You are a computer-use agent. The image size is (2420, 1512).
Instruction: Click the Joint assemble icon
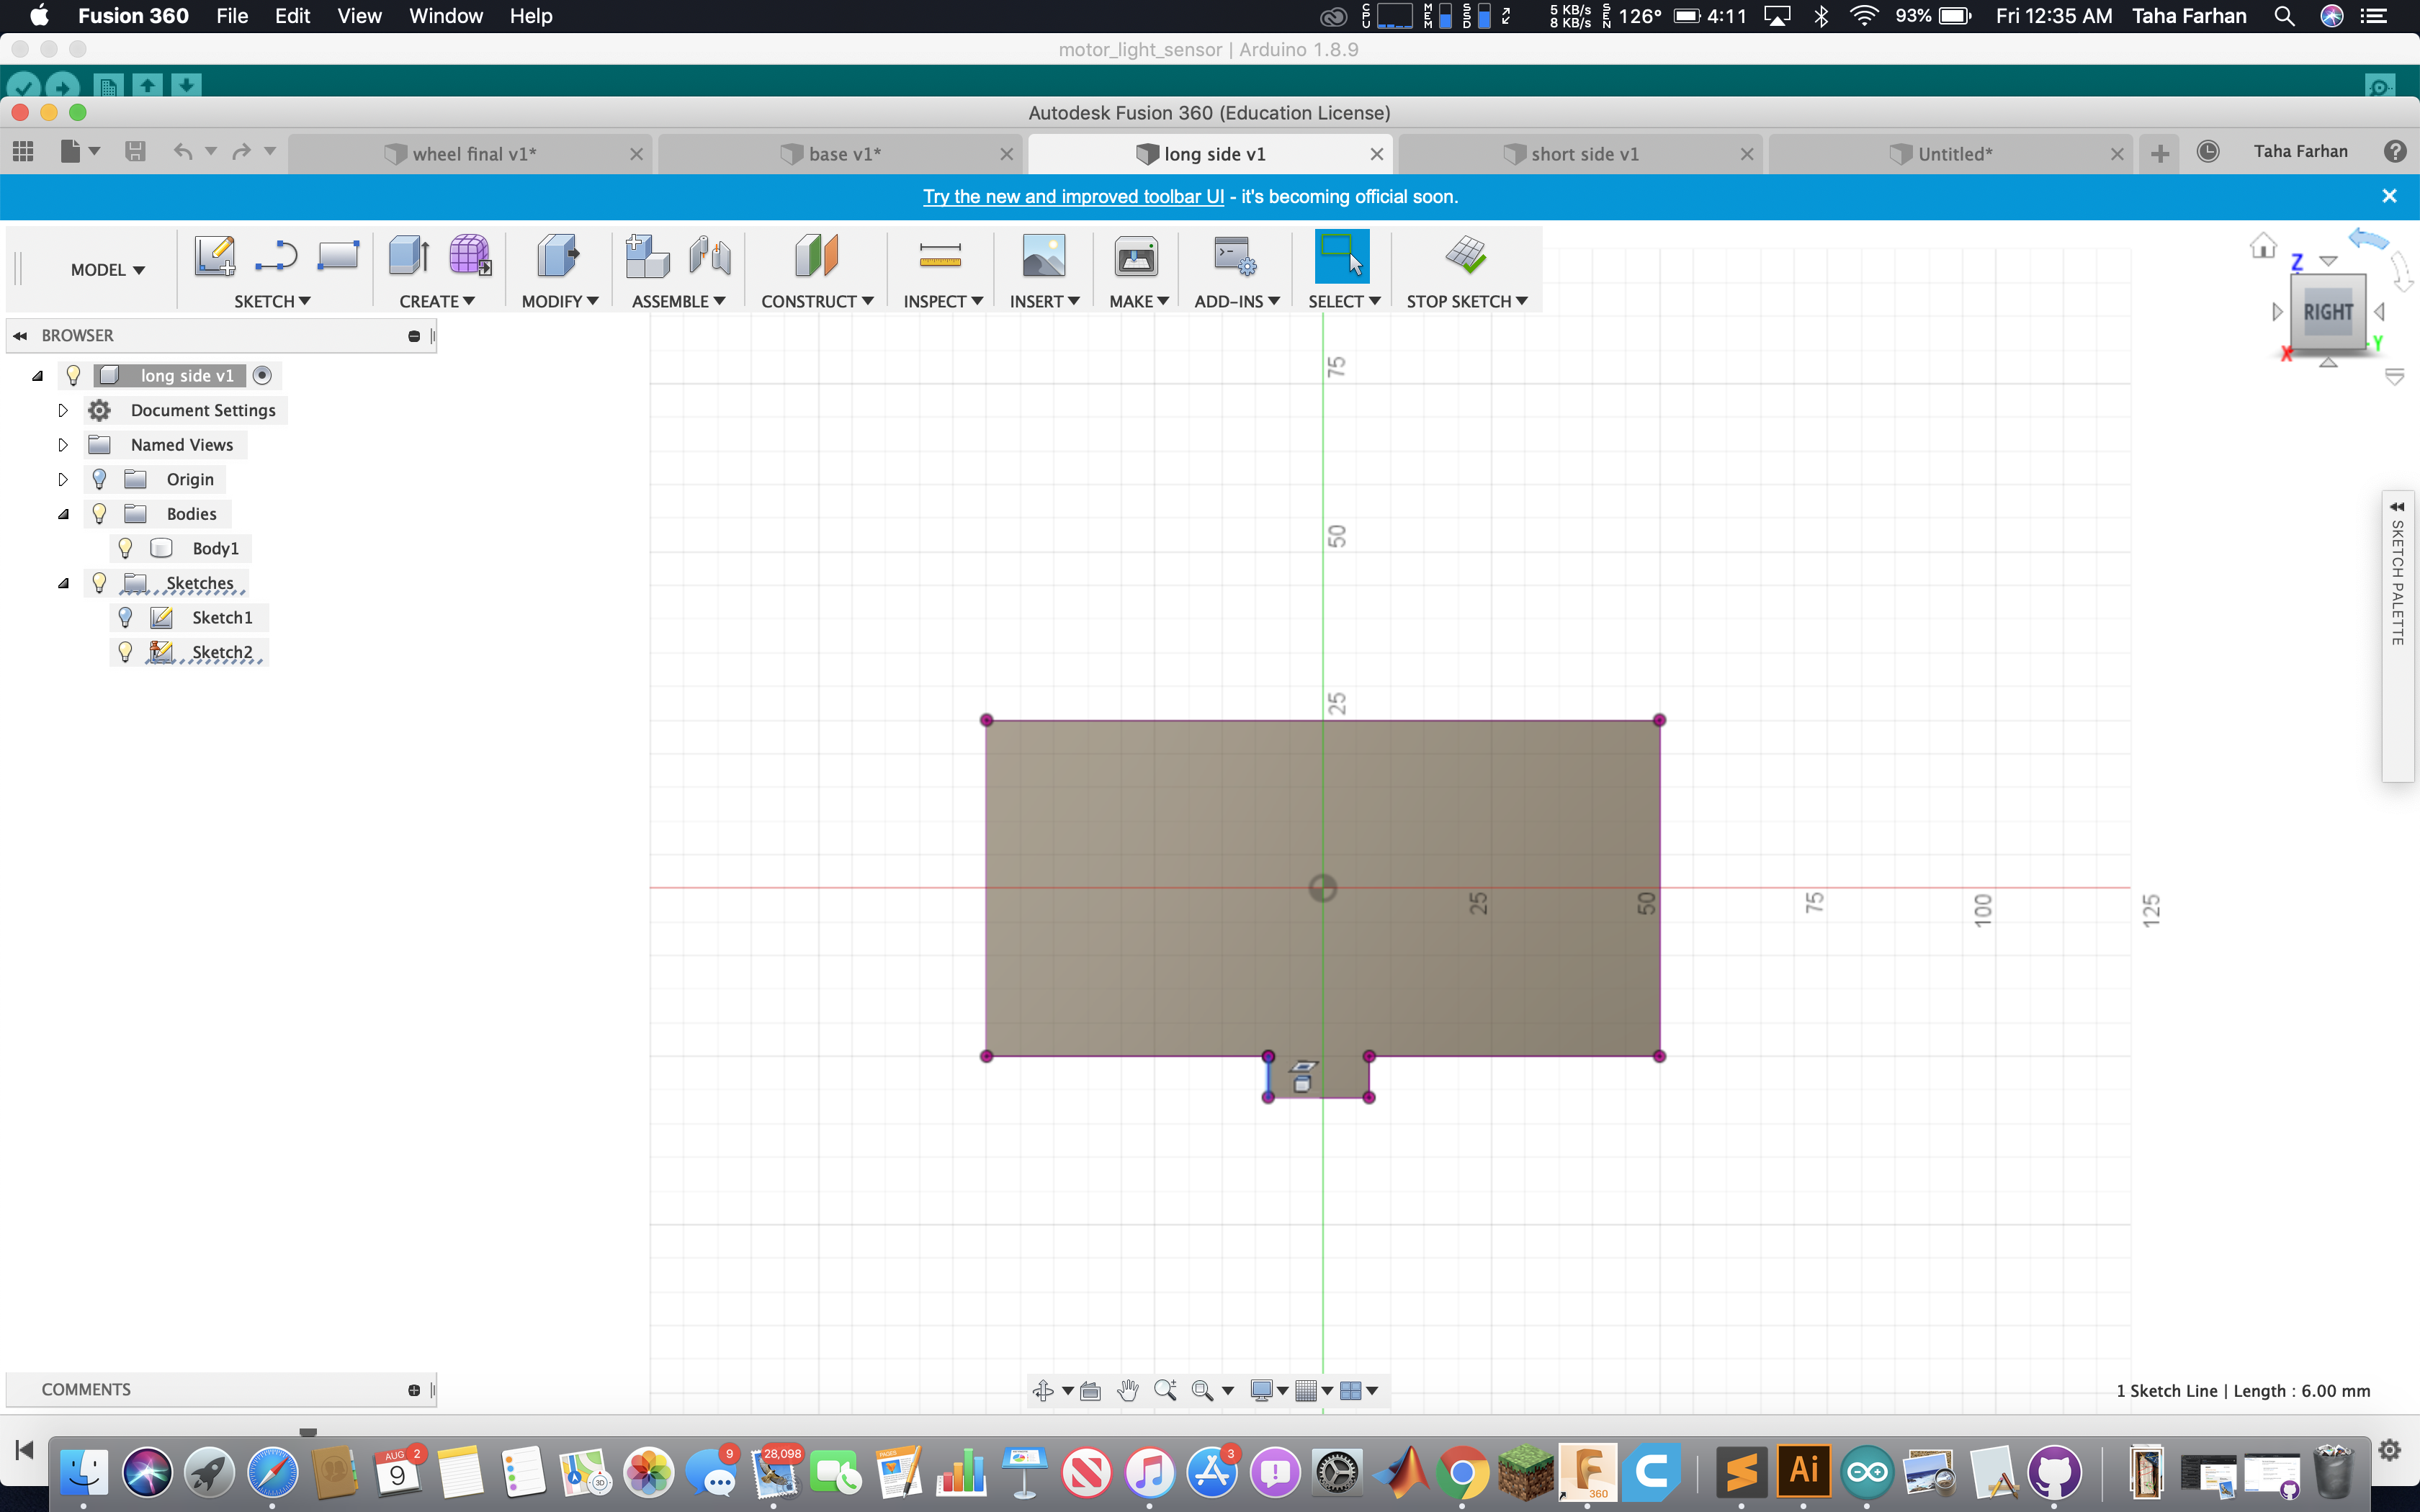[x=710, y=256]
